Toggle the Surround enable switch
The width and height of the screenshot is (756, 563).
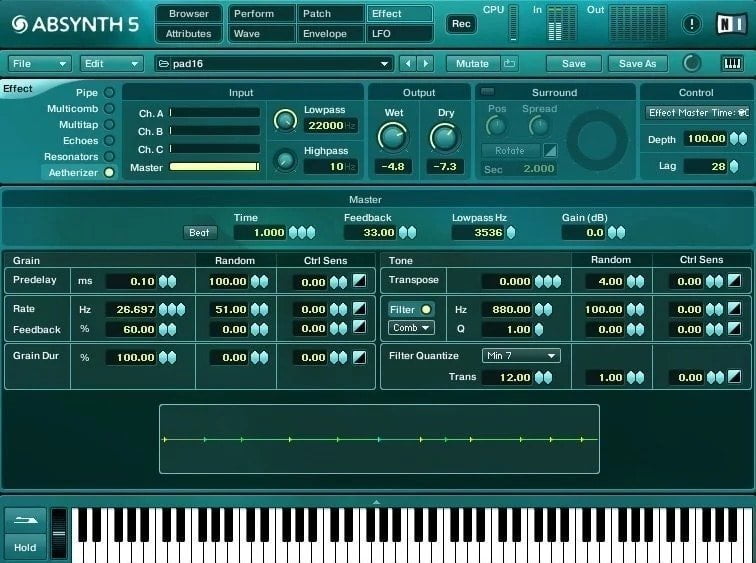click(x=487, y=91)
